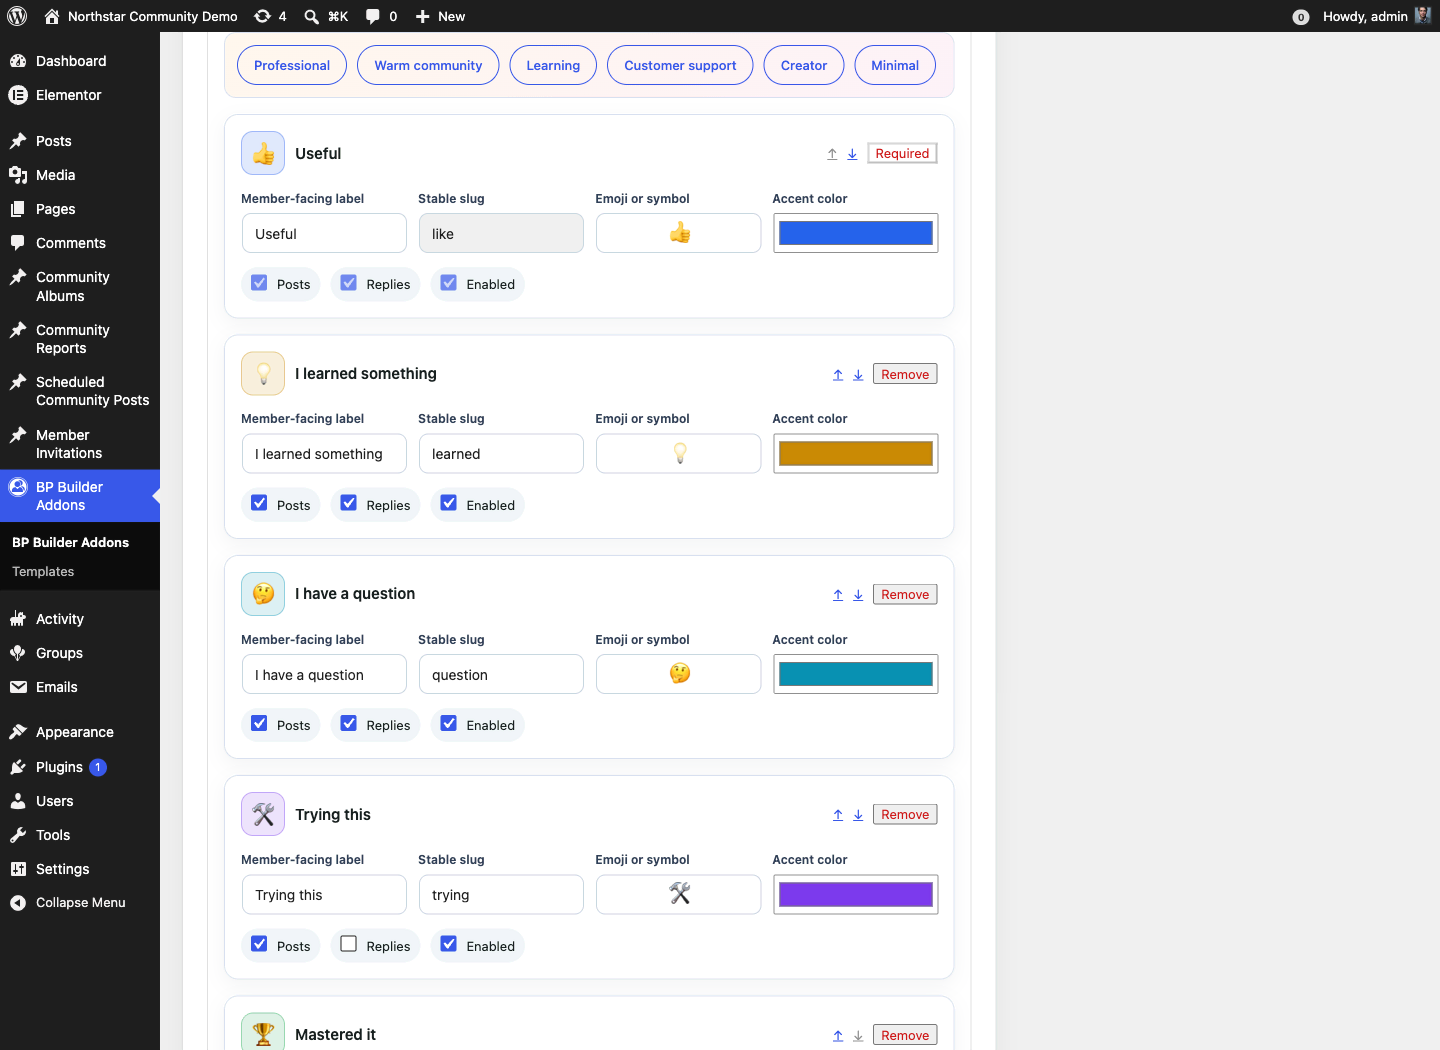
Task: Remove the I learned something reaction
Action: tap(905, 374)
